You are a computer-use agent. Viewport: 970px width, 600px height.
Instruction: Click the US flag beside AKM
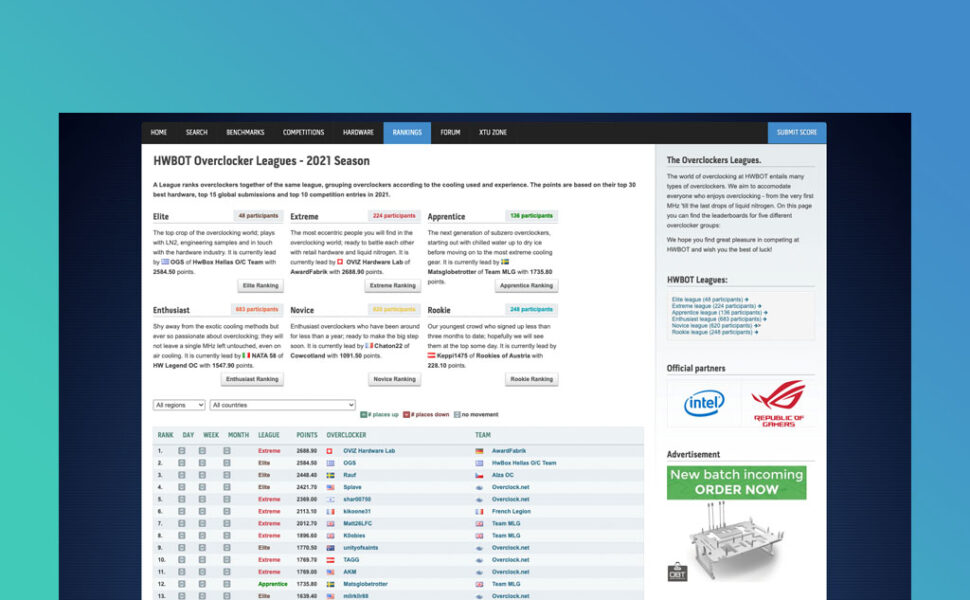click(330, 572)
